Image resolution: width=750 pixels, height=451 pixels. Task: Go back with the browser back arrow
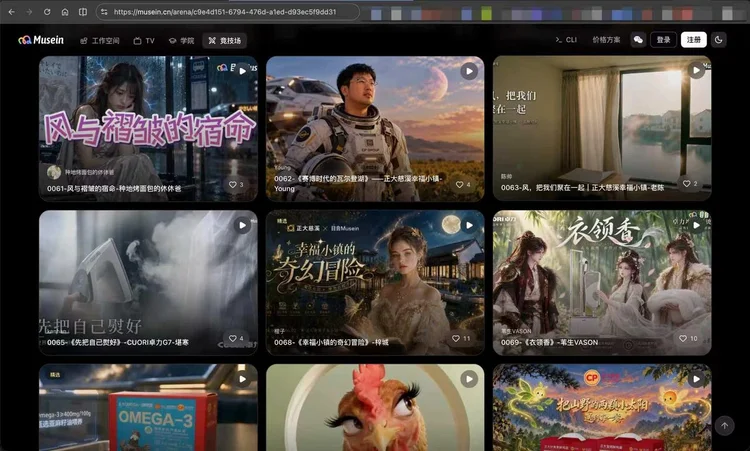(x=11, y=12)
